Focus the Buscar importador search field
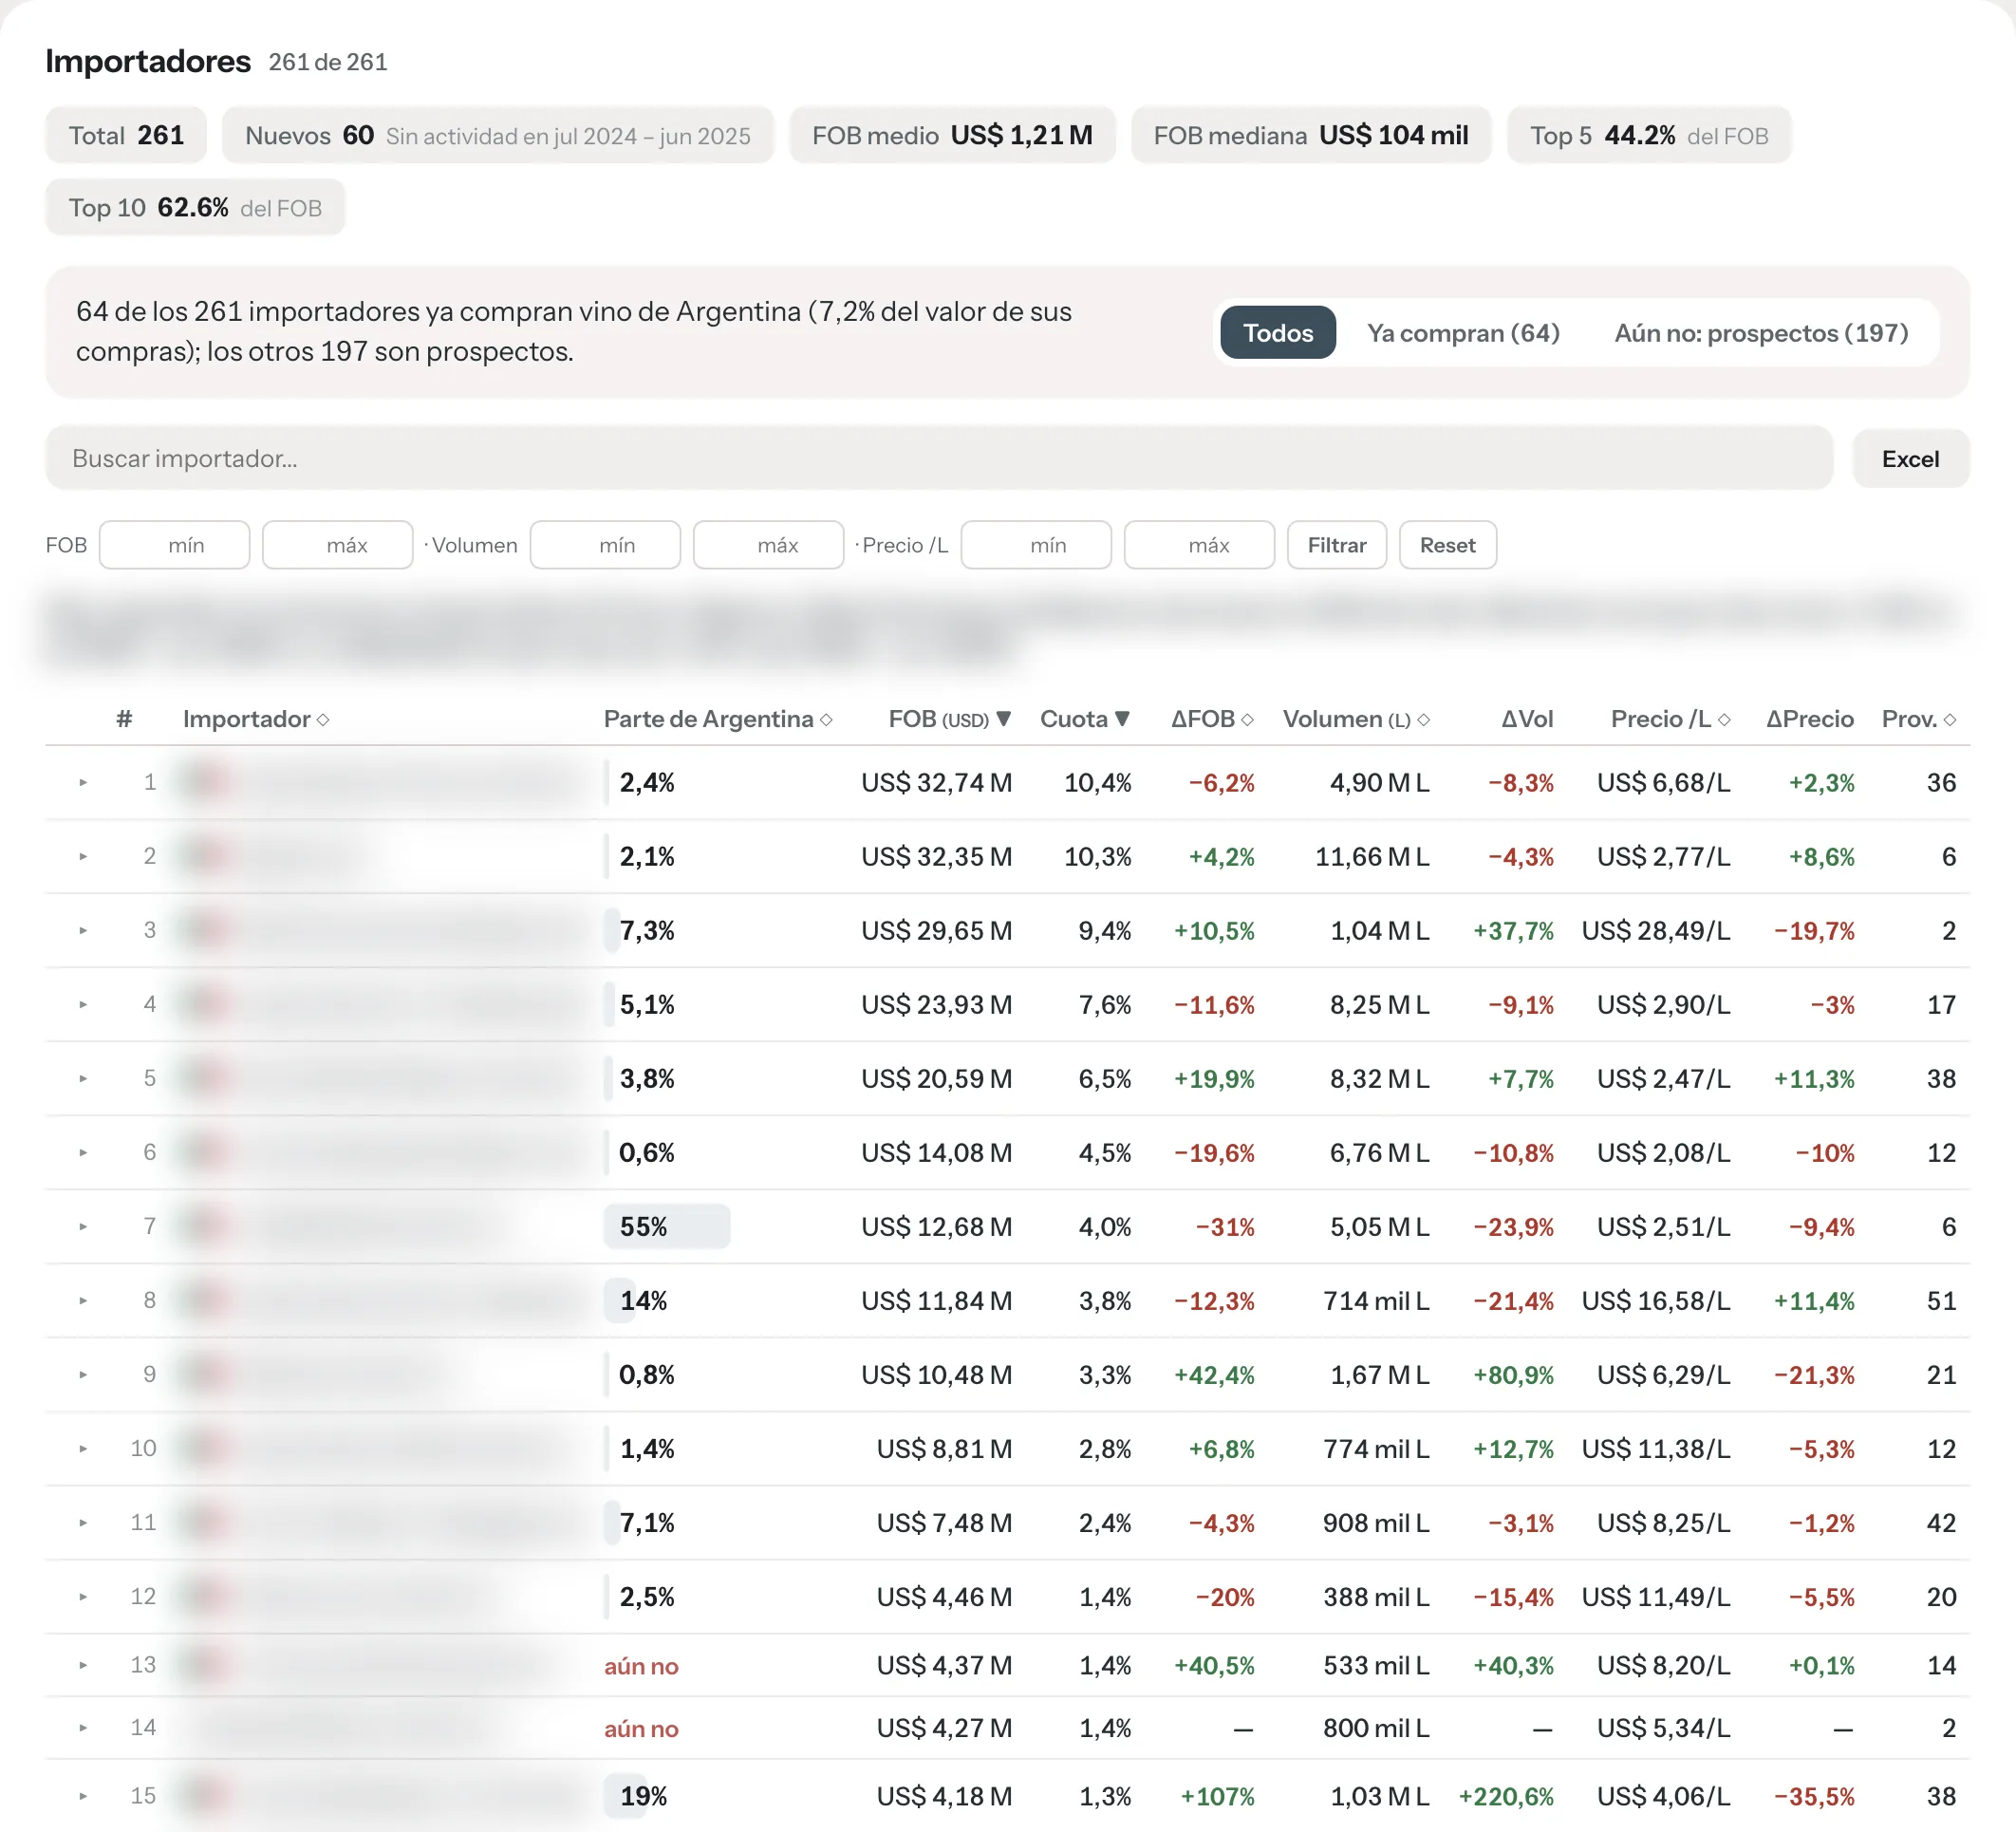The height and width of the screenshot is (1832, 2016). [939, 459]
